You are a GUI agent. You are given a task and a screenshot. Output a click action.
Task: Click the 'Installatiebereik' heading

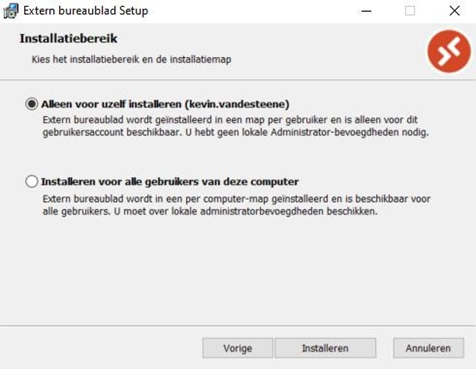(68, 38)
